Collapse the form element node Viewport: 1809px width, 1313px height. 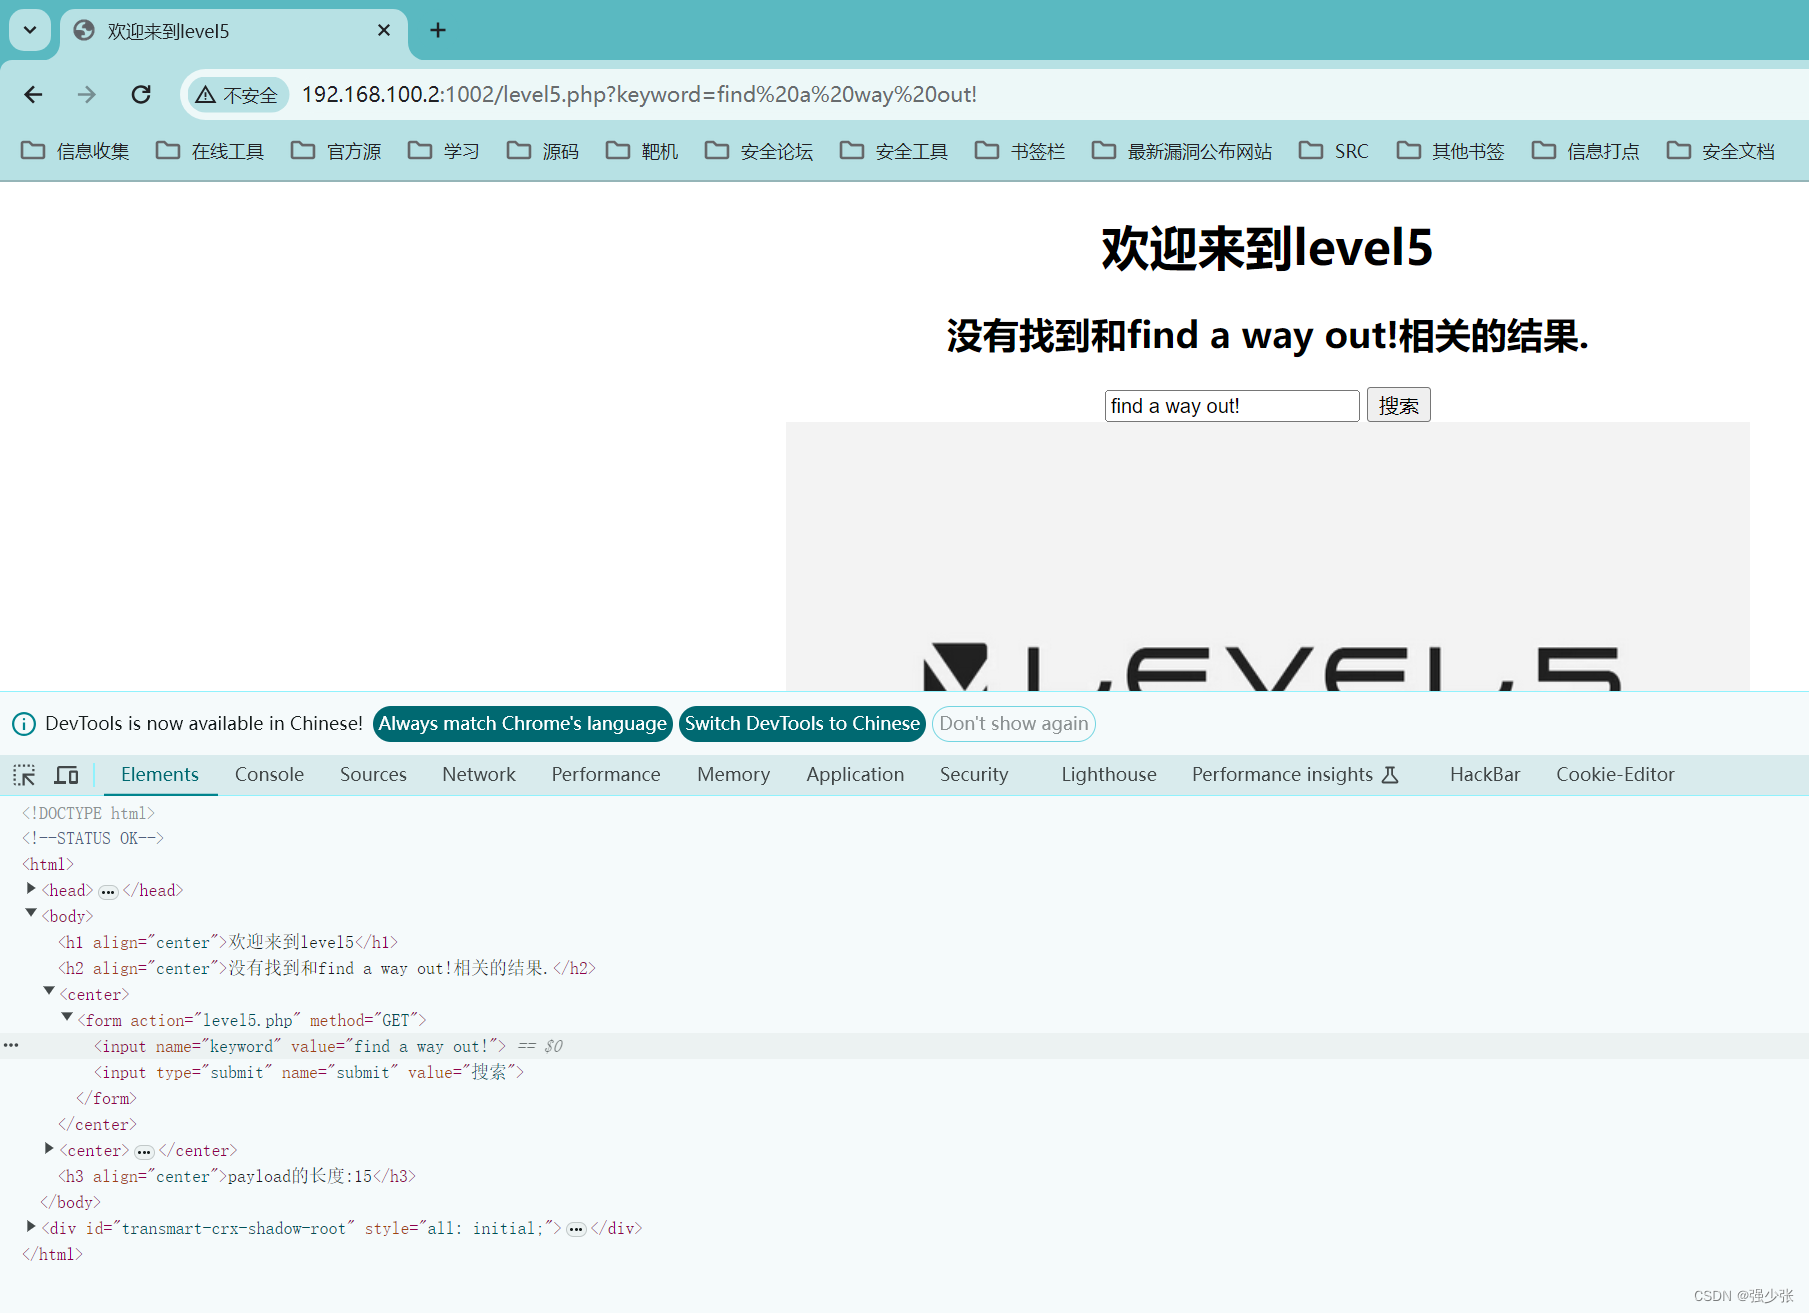point(67,1018)
